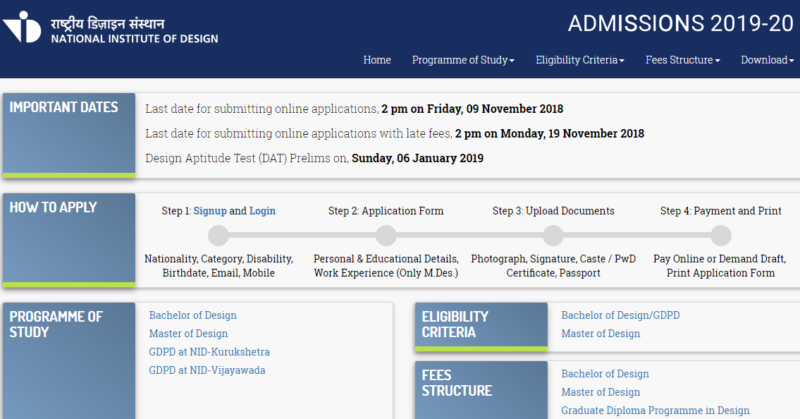Viewport: 800px width, 419px height.
Task: Open GDPD at NID-Kurukshetra link
Action: click(209, 352)
